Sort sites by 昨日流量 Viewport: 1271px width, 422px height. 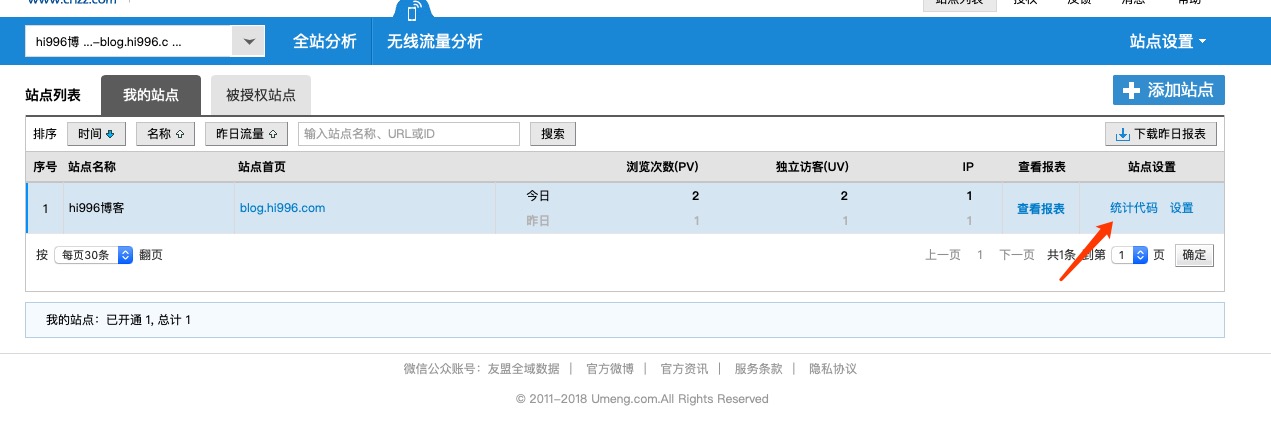point(246,134)
